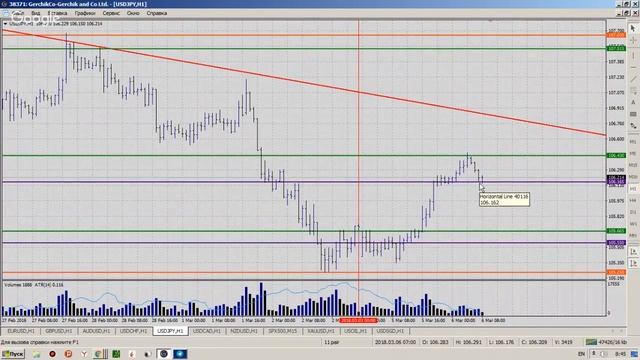Open the Справка menu
The image size is (640, 360).
coord(157,13)
